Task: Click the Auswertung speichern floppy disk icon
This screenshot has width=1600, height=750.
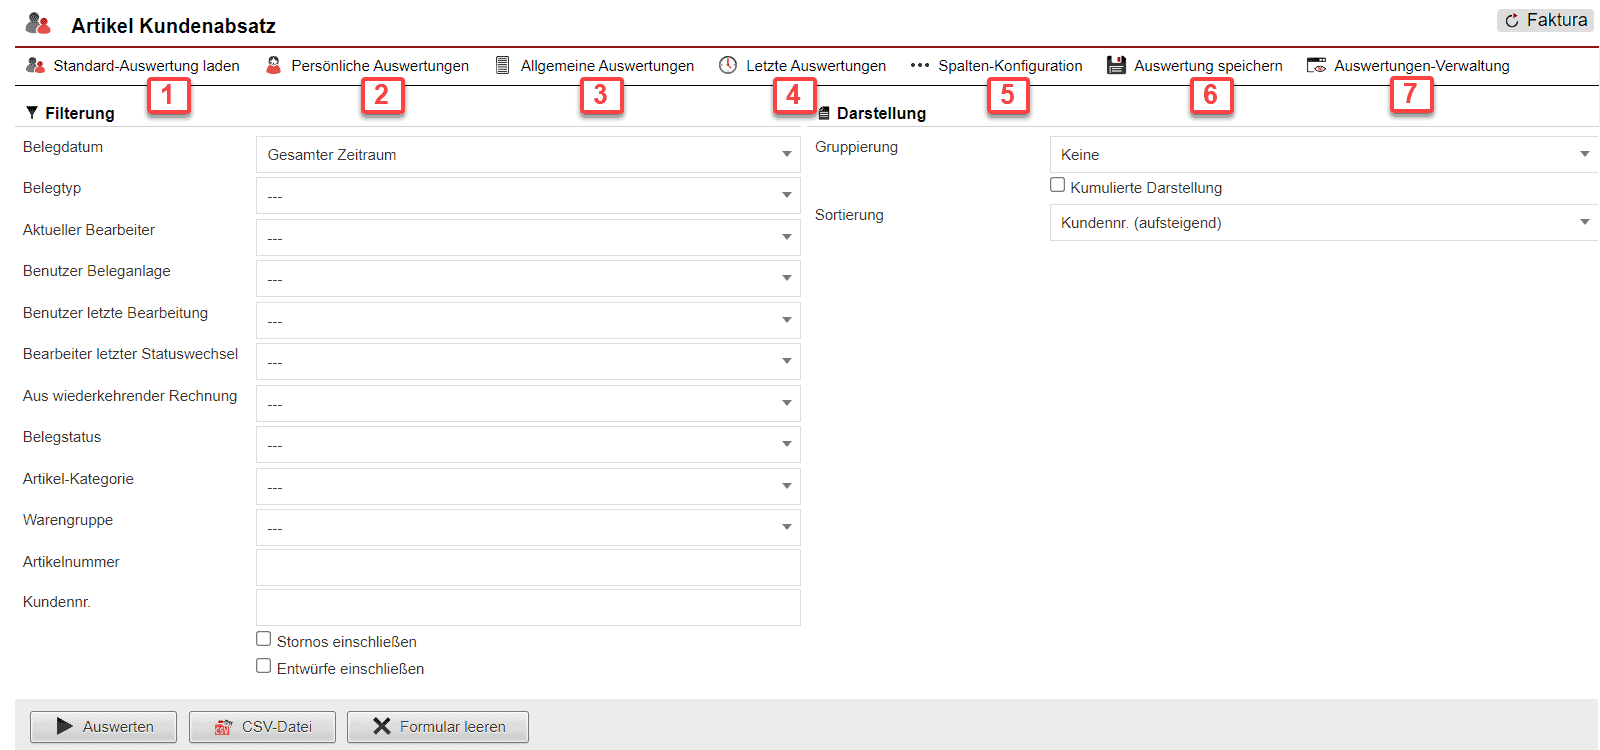Action: pos(1116,65)
